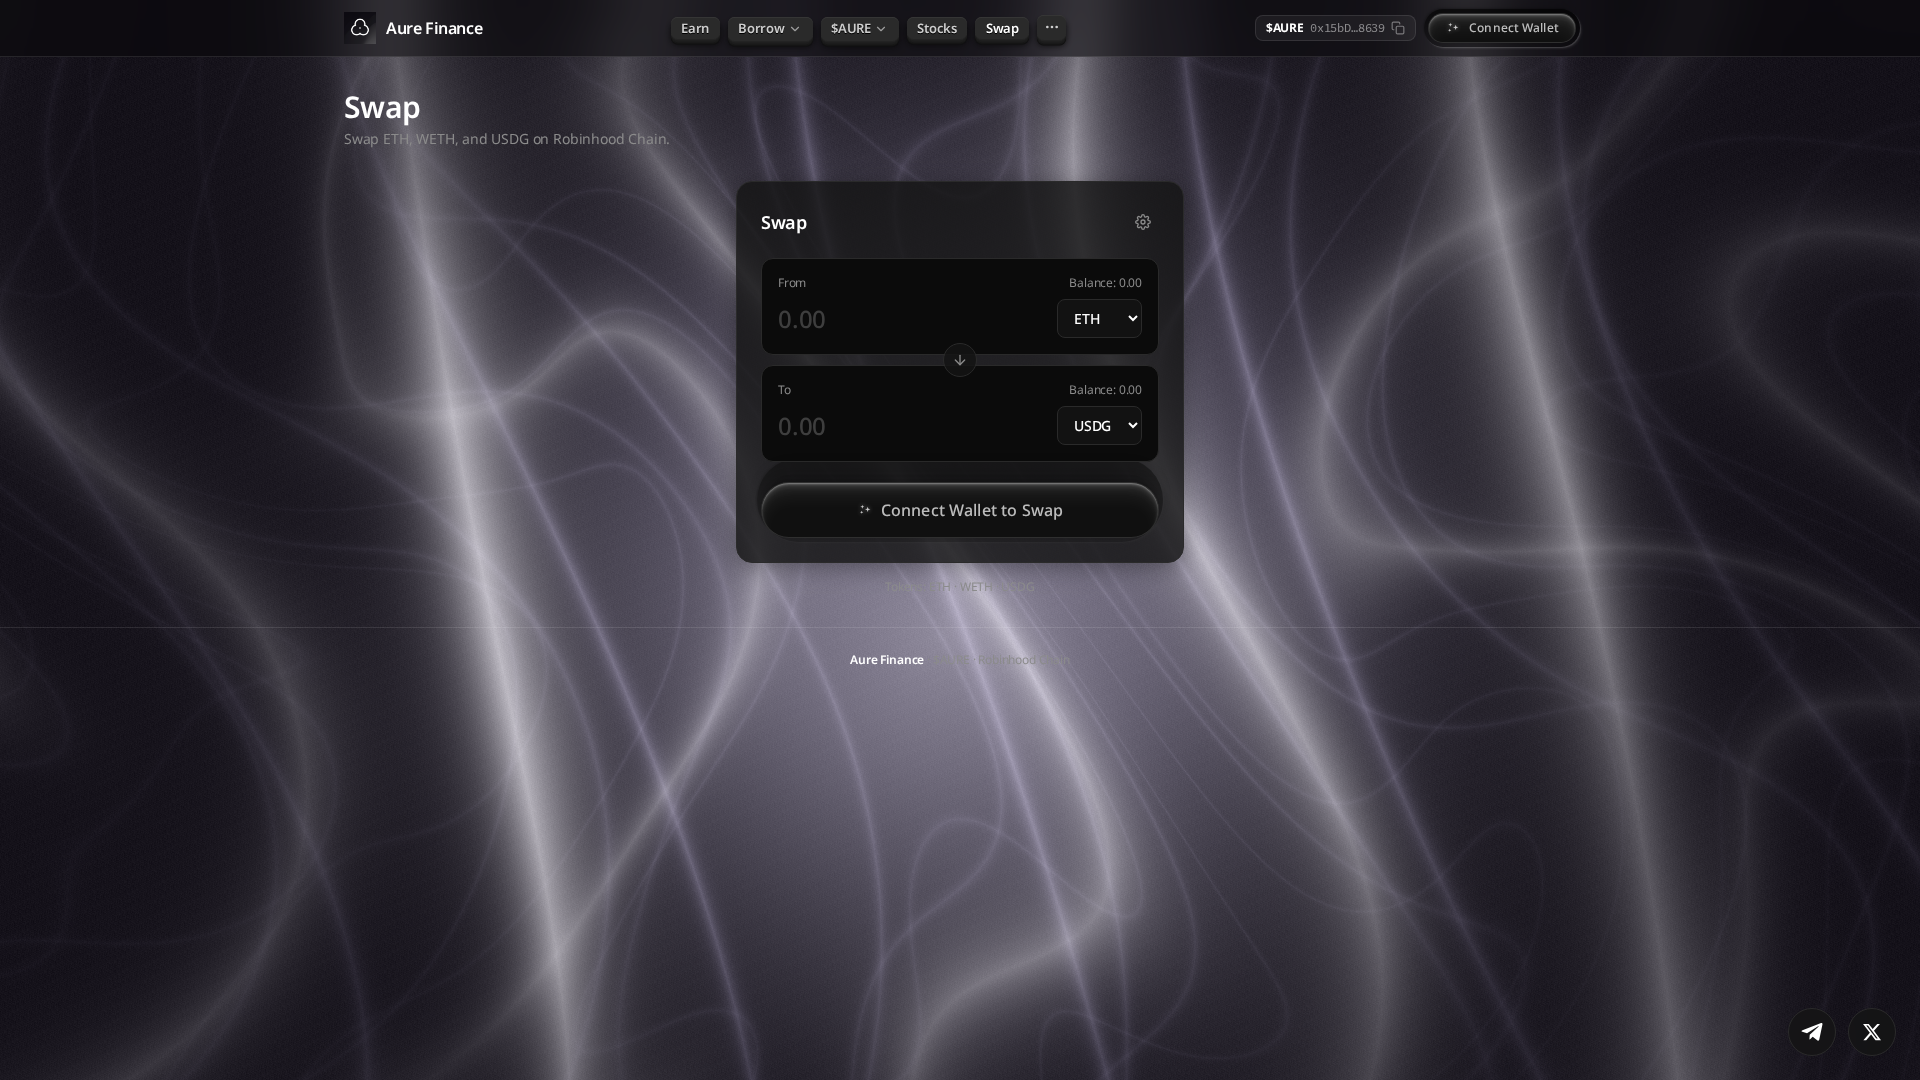Image resolution: width=1920 pixels, height=1080 pixels.
Task: Click the $AURE 0x15bD...8639 address chip
Action: [x=1335, y=28]
